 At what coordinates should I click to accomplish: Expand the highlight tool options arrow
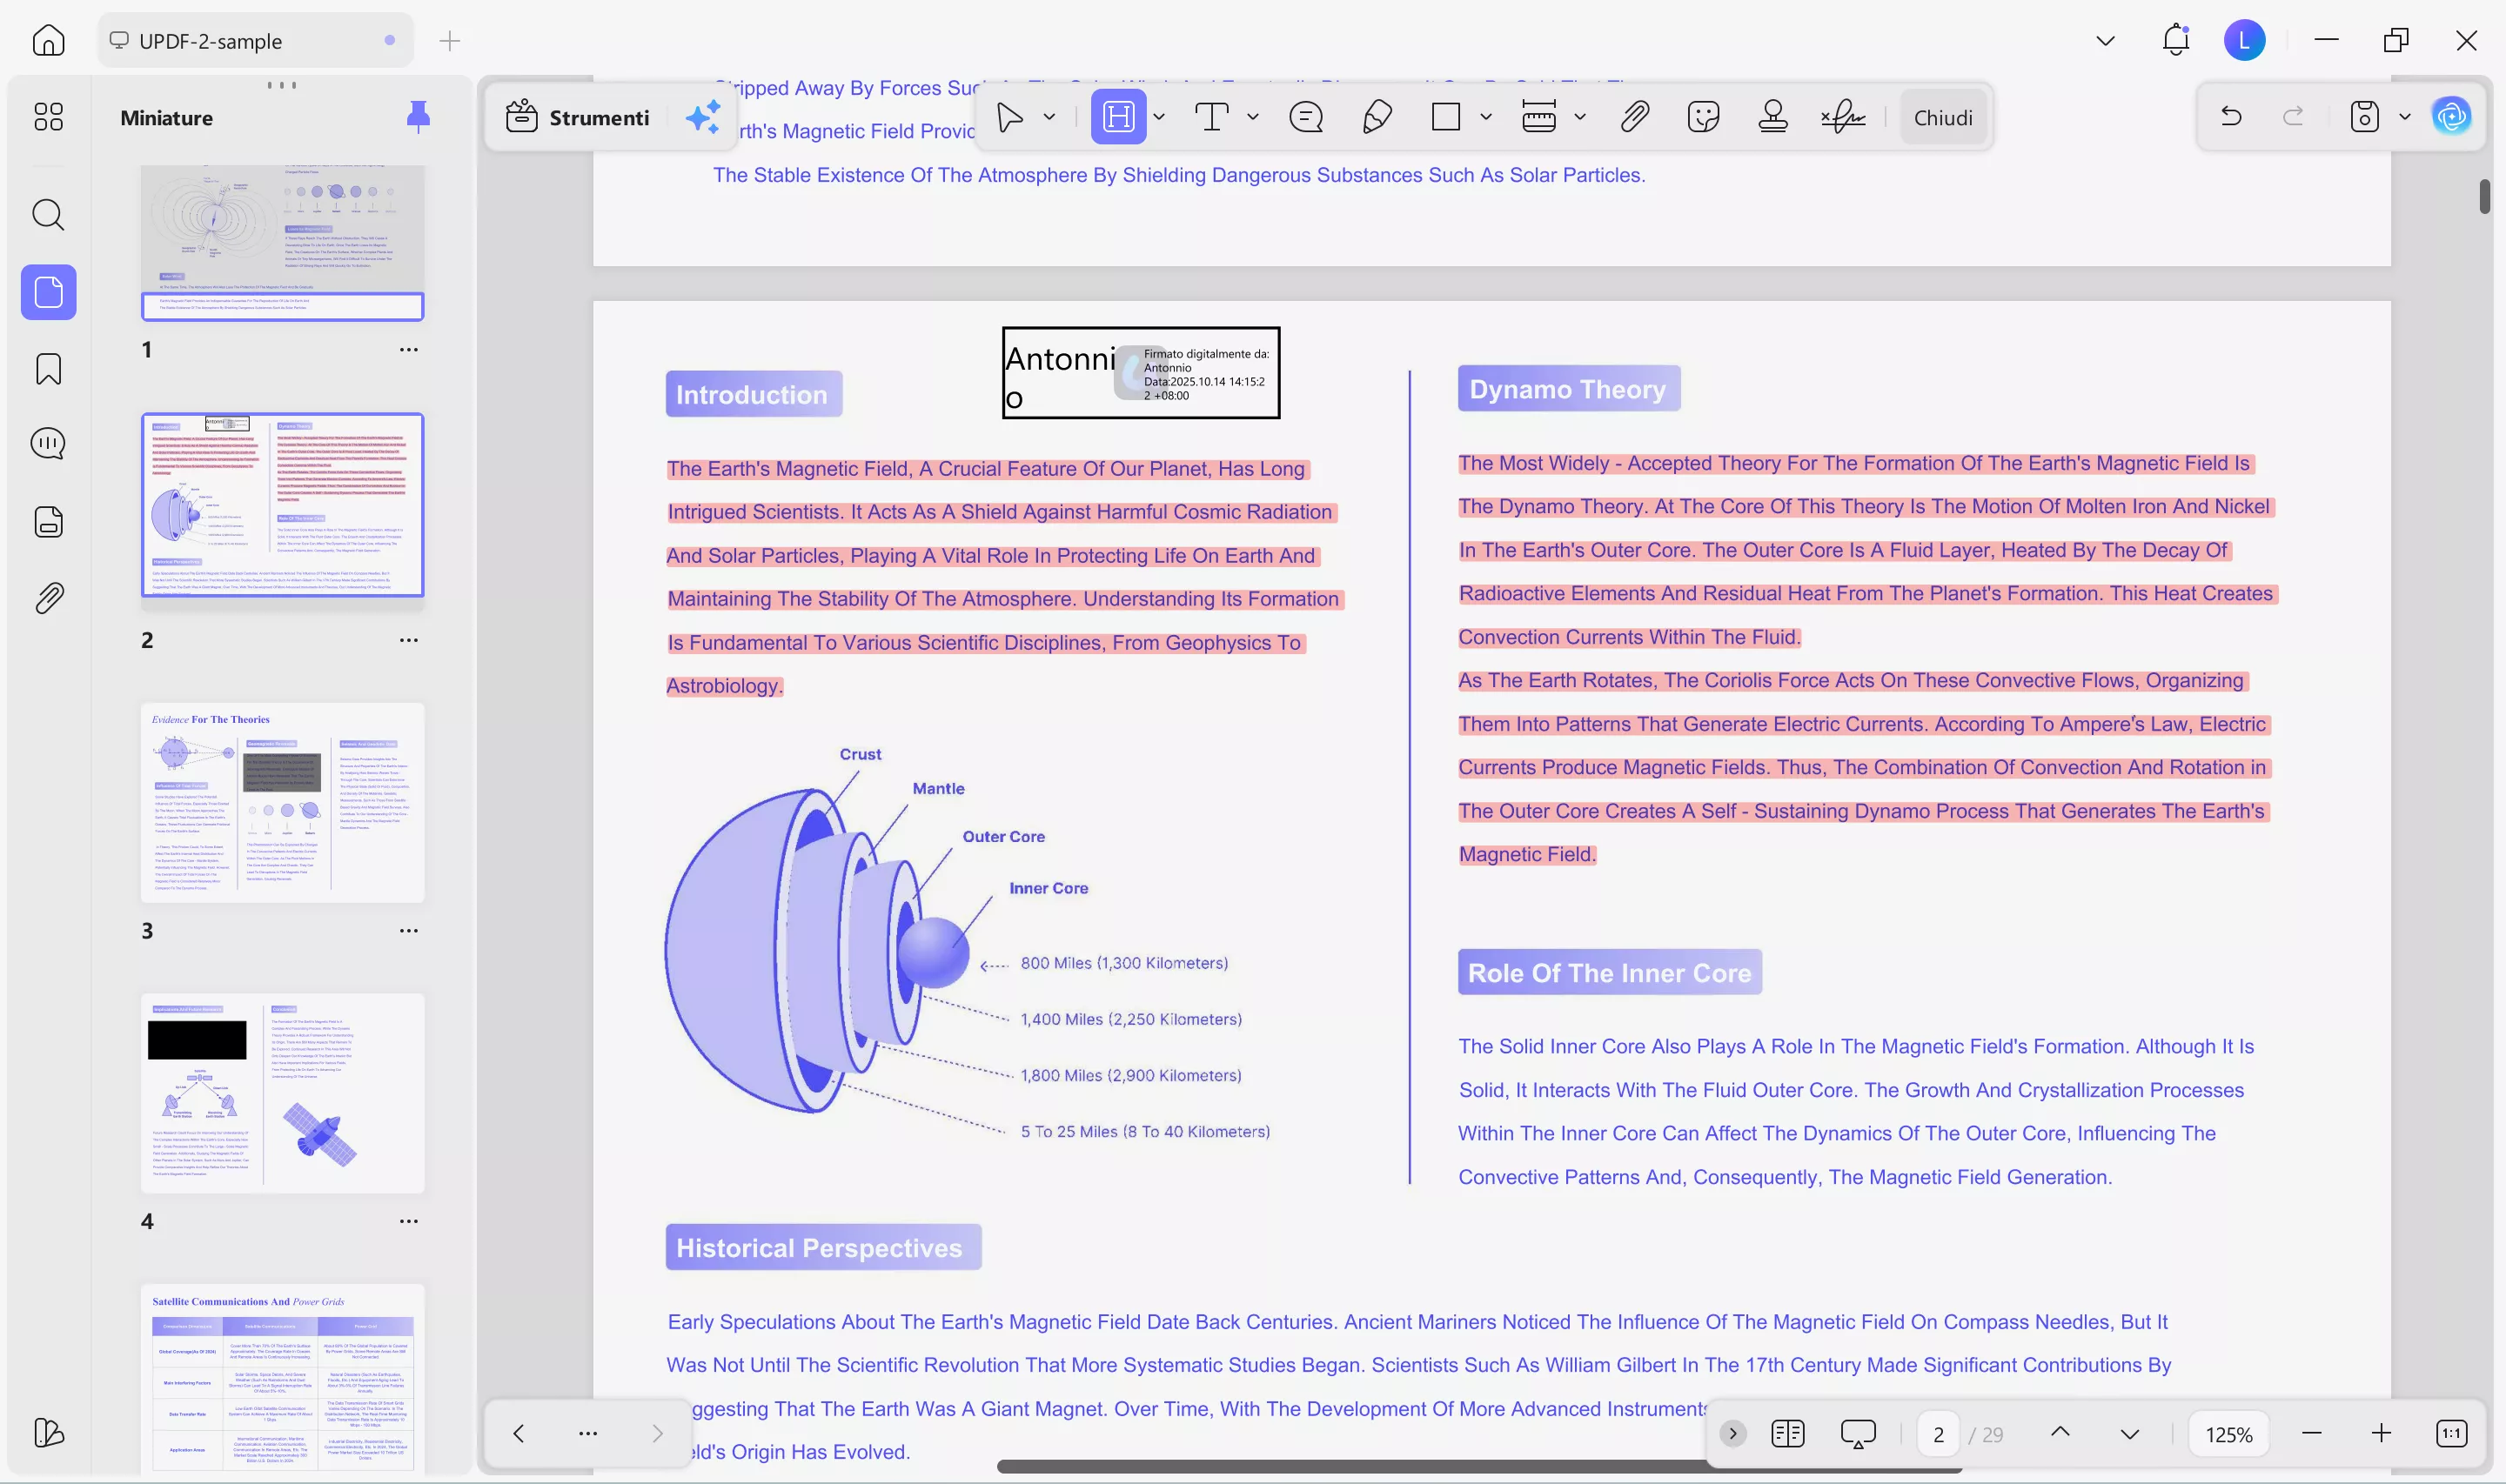click(1159, 117)
